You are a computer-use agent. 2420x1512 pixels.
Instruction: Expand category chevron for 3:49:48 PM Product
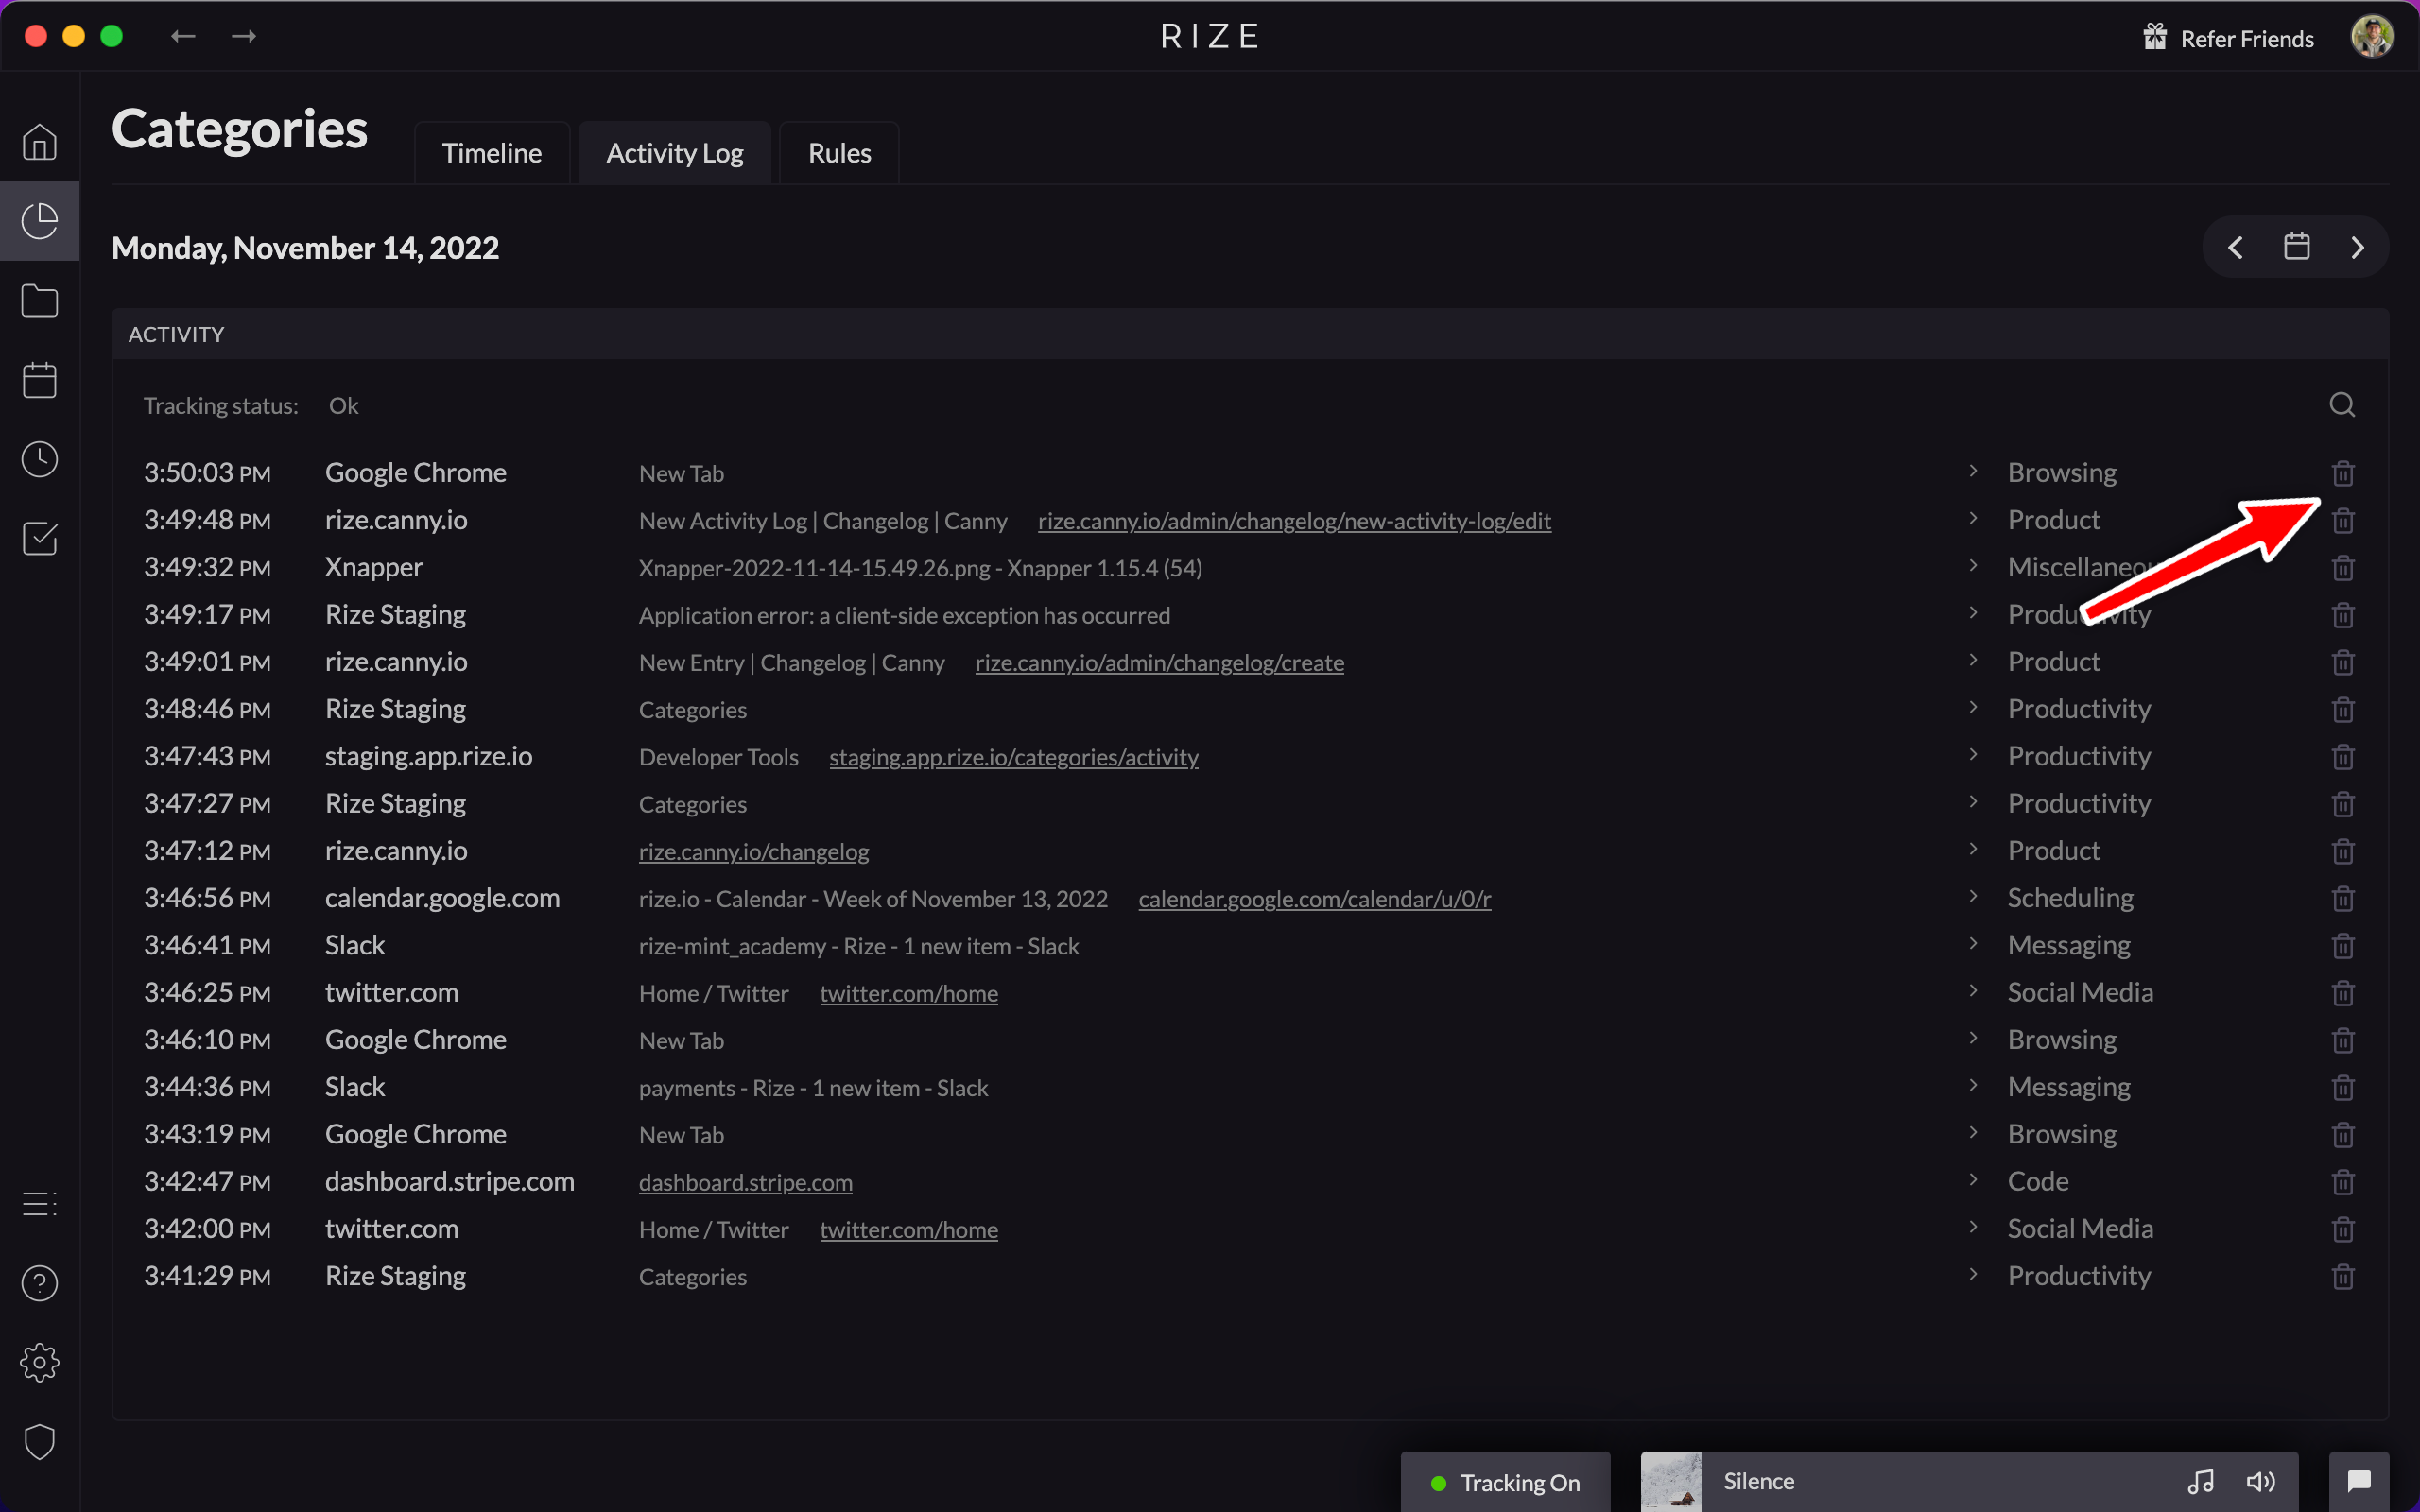tap(1973, 518)
